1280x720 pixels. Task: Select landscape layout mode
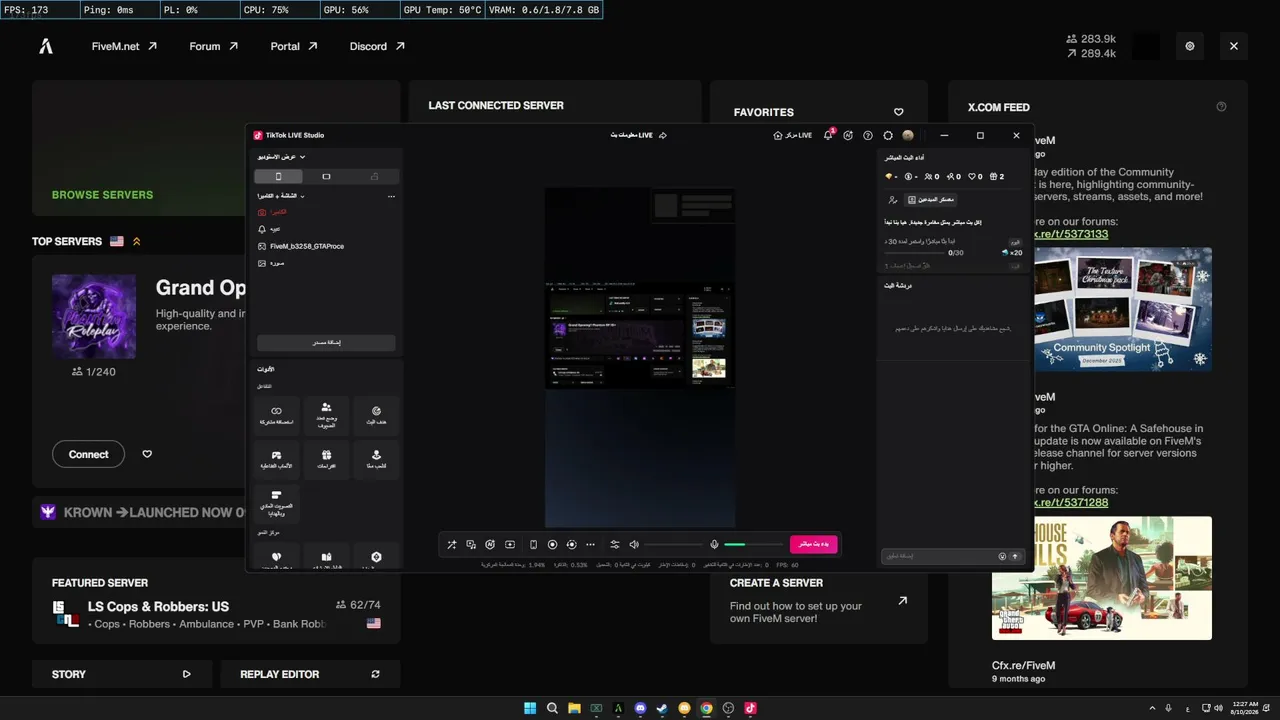326,177
